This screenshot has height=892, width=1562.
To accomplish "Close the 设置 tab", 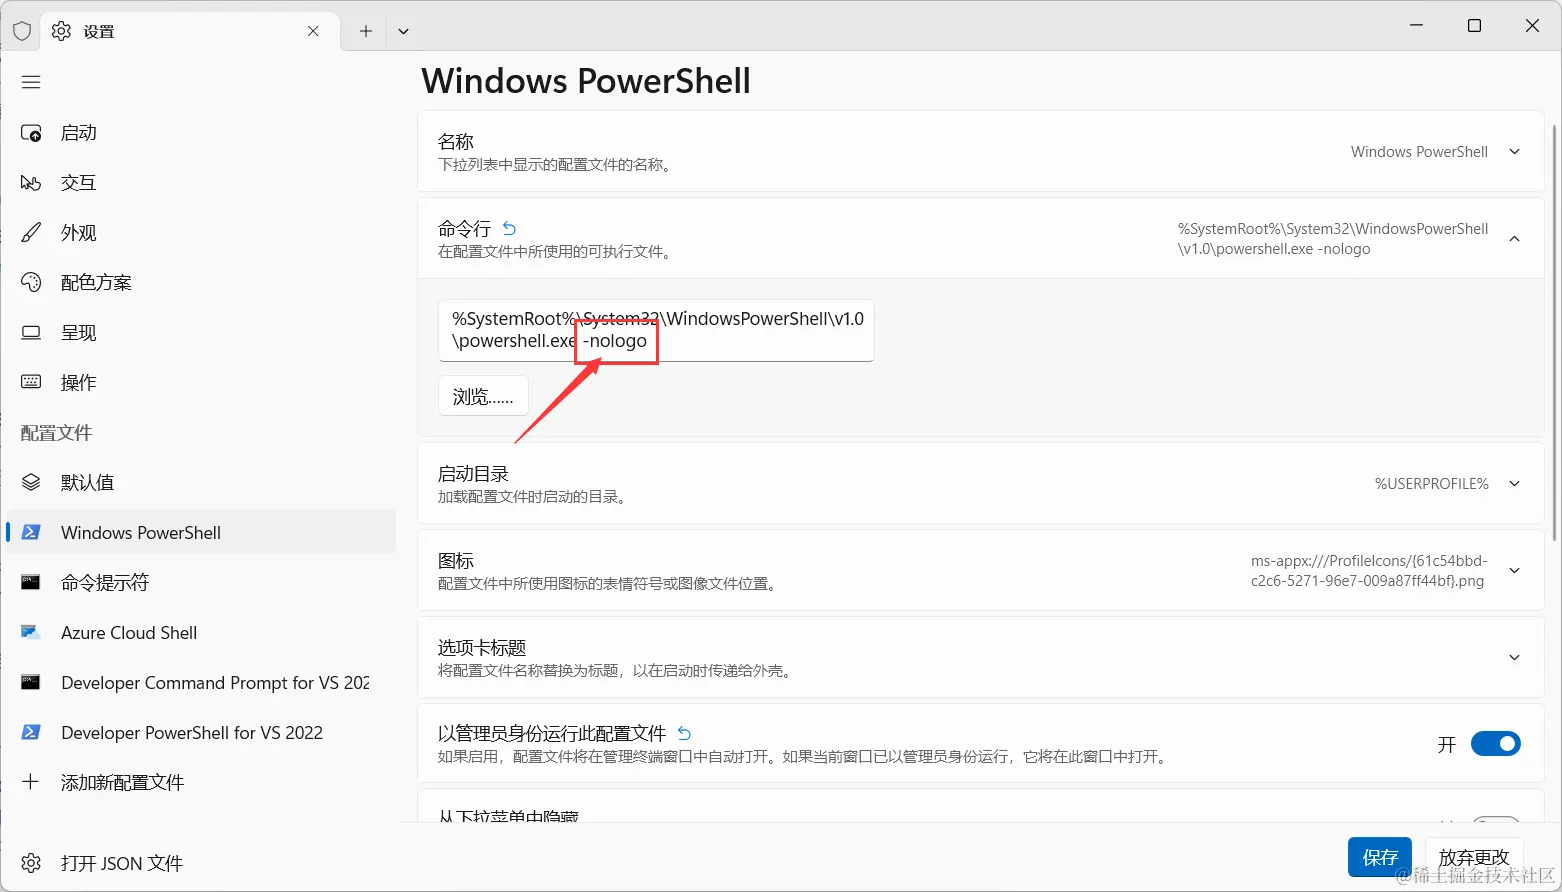I will coord(313,31).
